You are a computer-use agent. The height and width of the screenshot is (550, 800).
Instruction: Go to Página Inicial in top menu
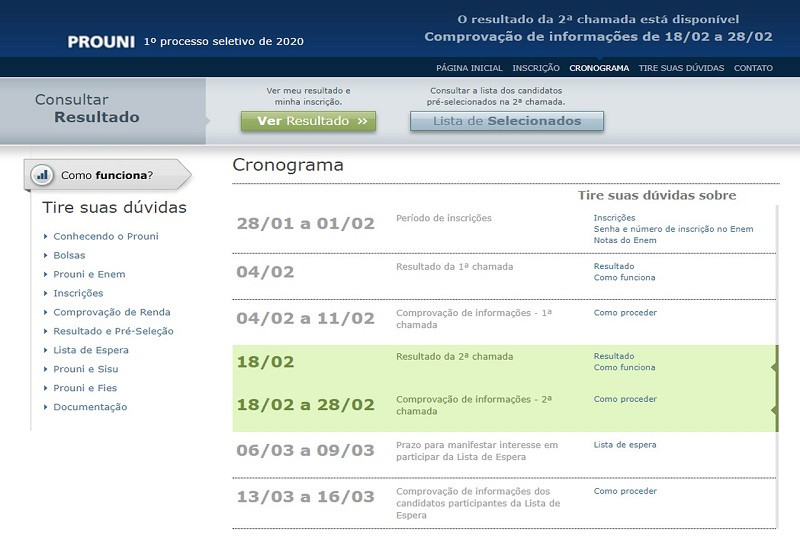click(x=469, y=68)
